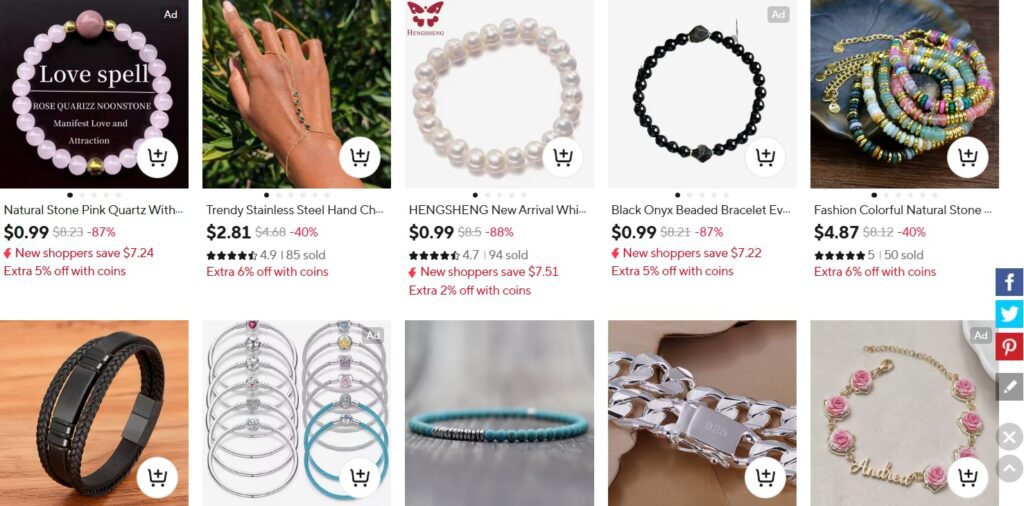Add silver 925 chain bracelet to cart
Screen dimensions: 1024x506
765,477
